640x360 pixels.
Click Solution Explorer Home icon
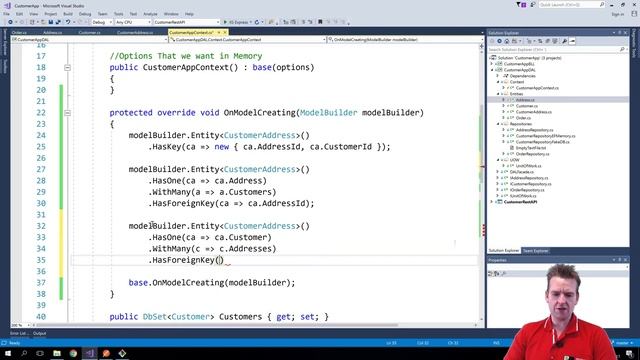click(x=507, y=41)
